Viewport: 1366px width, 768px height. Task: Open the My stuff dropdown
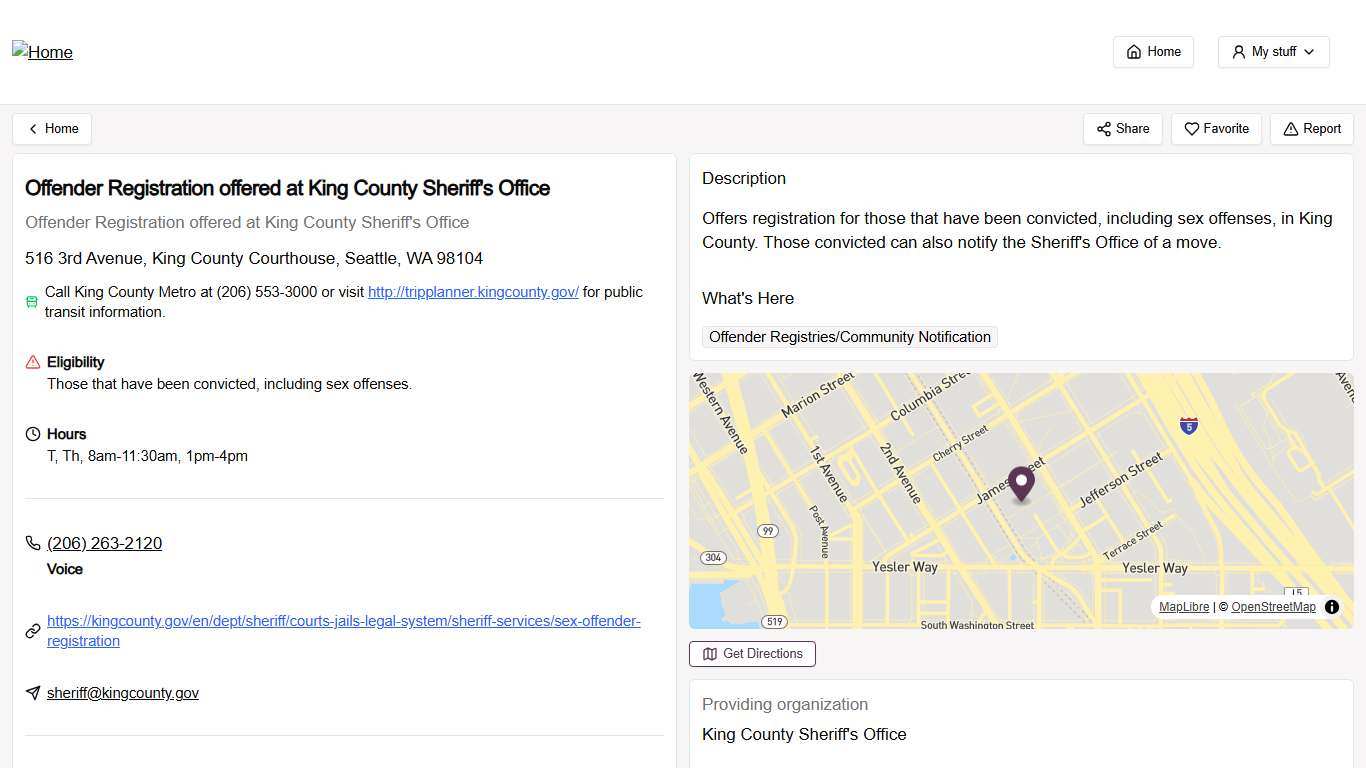[1272, 51]
